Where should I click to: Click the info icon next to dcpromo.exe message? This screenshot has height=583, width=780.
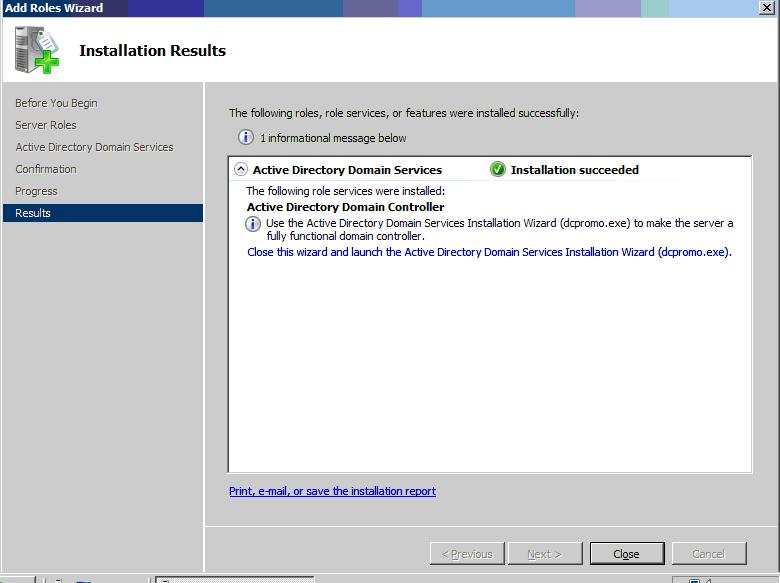(254, 224)
